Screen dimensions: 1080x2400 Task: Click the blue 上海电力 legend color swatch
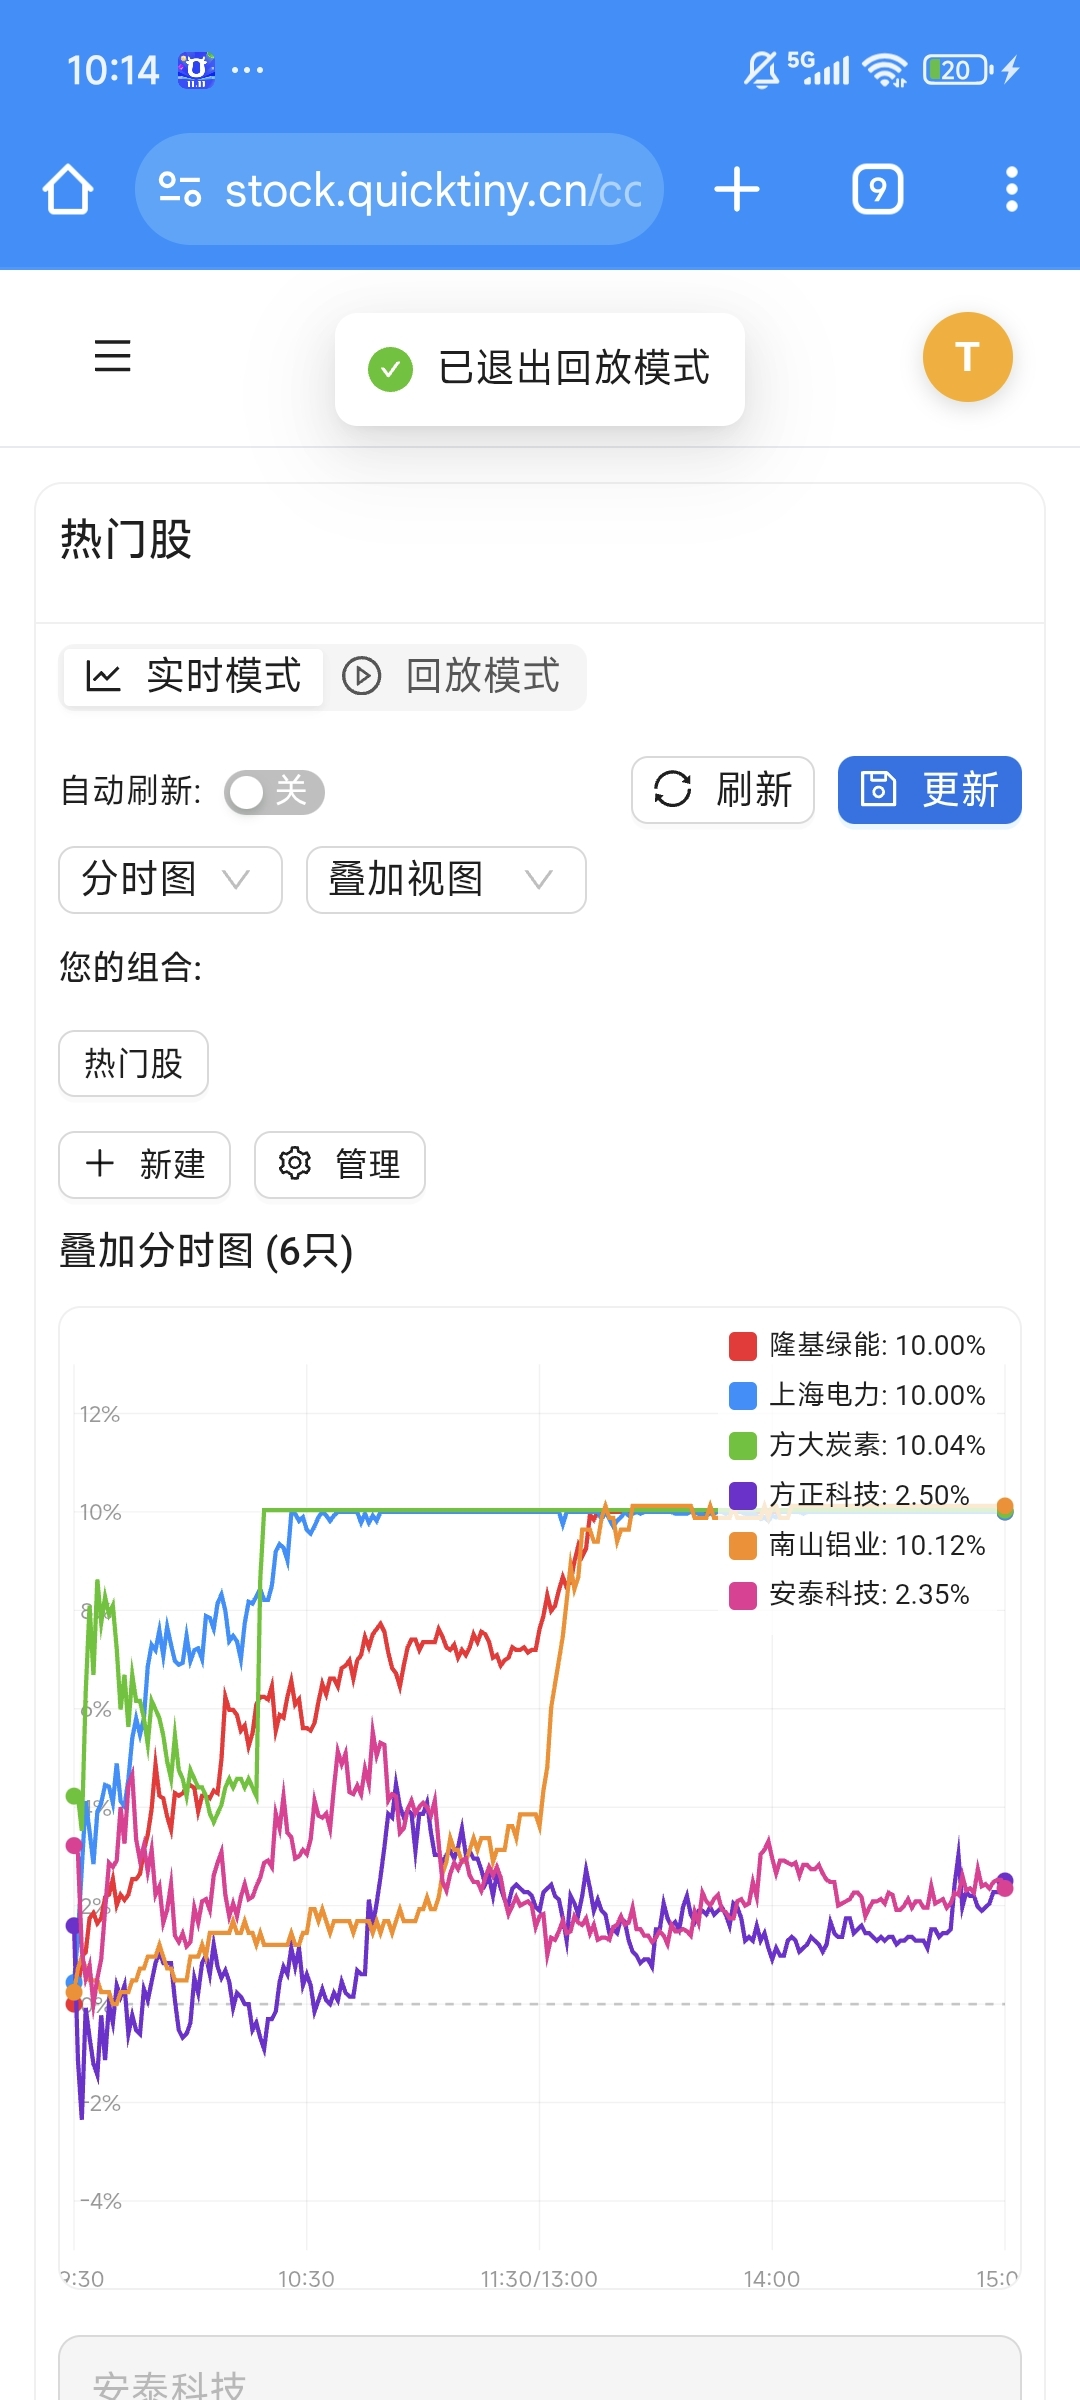(743, 1396)
